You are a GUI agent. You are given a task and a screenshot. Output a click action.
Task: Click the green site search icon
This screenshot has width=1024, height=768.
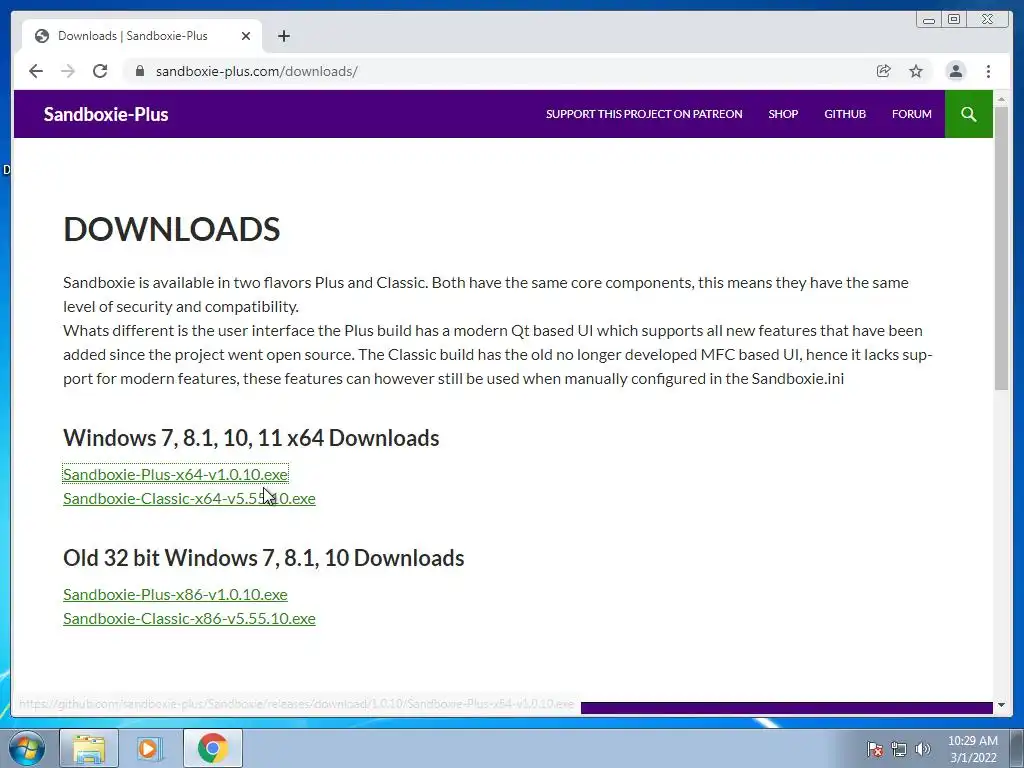pos(968,114)
